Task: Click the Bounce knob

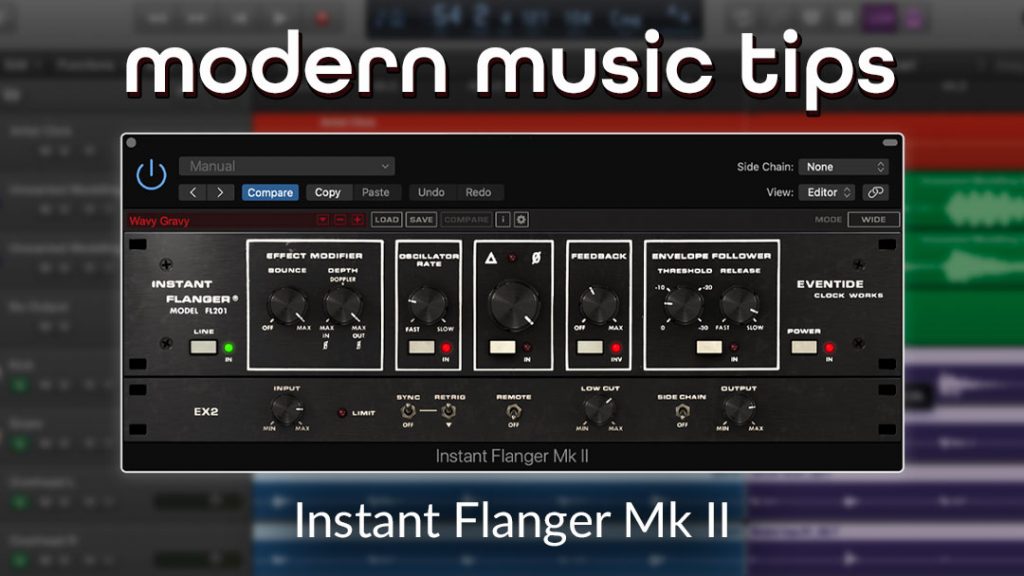Action: pos(287,306)
